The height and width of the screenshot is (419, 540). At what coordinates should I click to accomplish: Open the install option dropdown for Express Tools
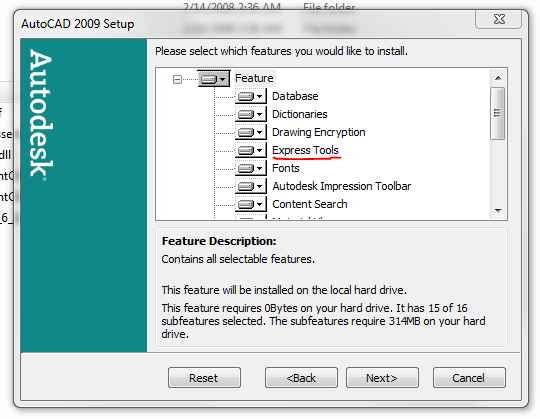click(251, 150)
